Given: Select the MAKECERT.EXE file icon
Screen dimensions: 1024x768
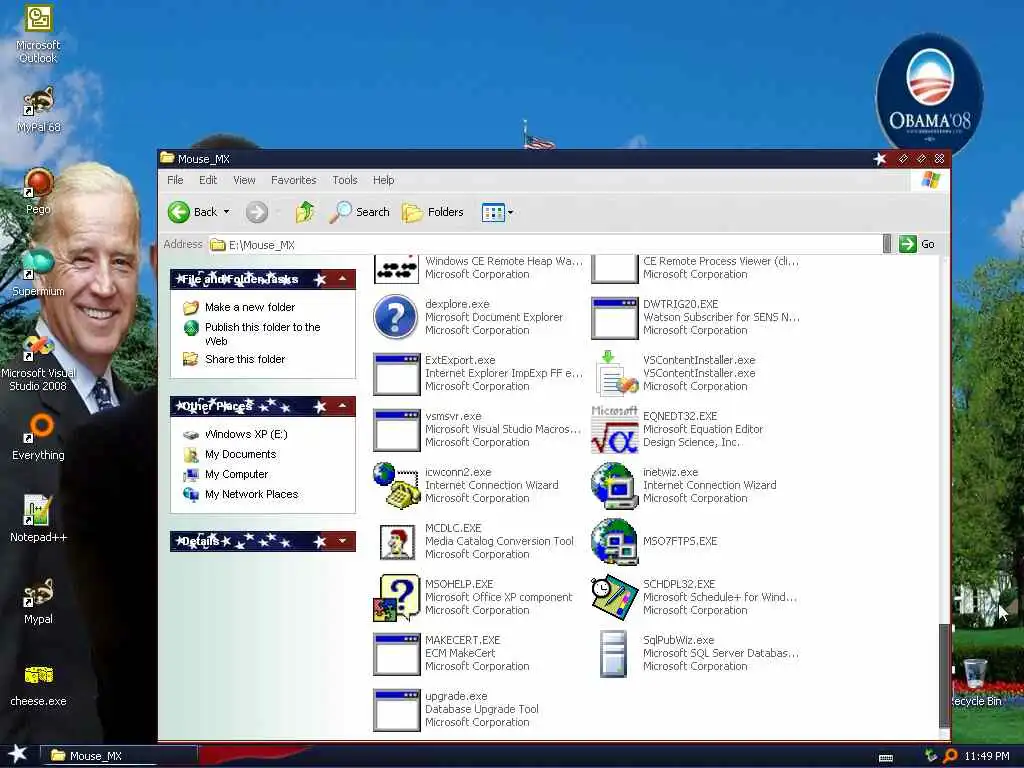Looking at the screenshot, I should click(x=396, y=653).
